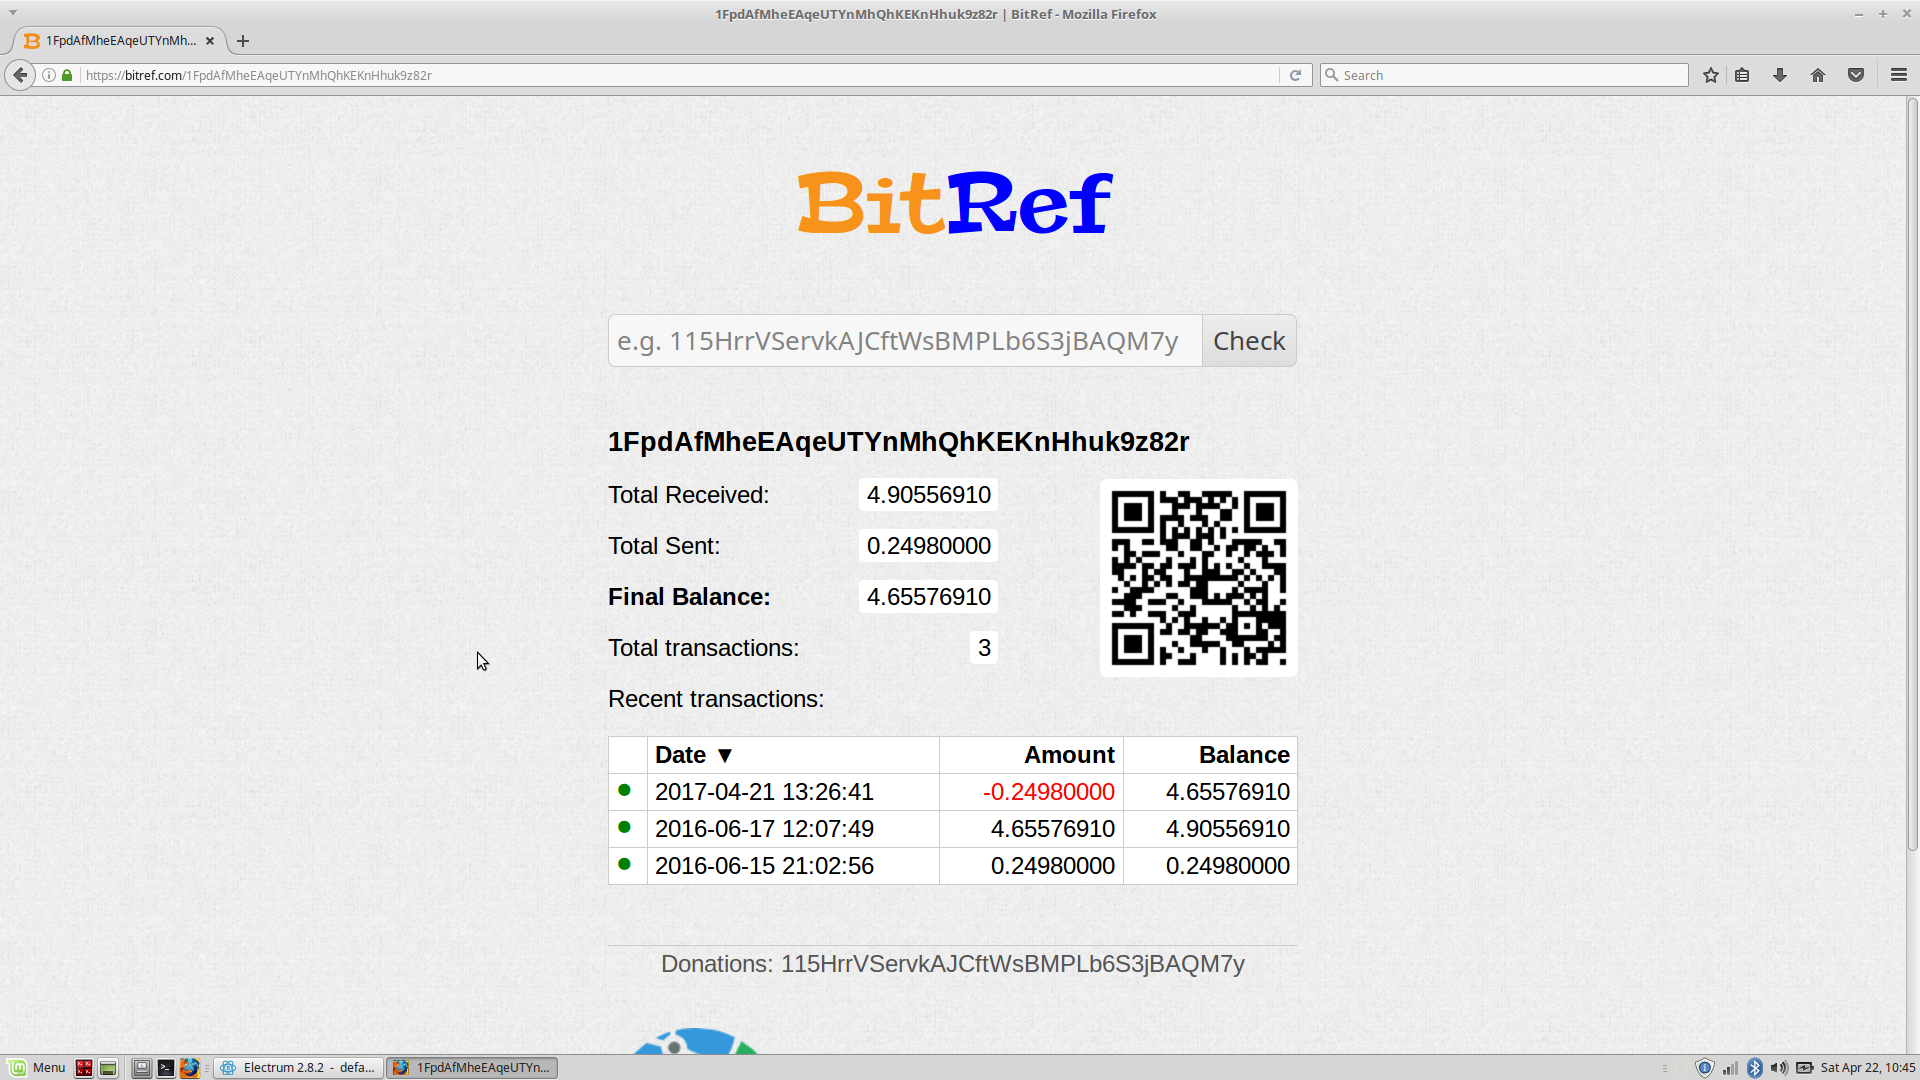Reload the page with refresh icon
The image size is (1920, 1080).
(1295, 75)
